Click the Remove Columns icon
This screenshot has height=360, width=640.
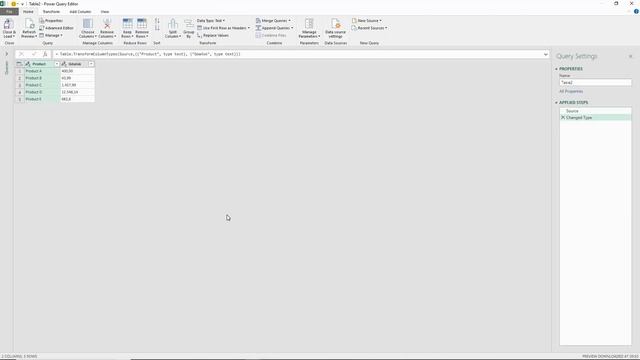click(x=107, y=24)
